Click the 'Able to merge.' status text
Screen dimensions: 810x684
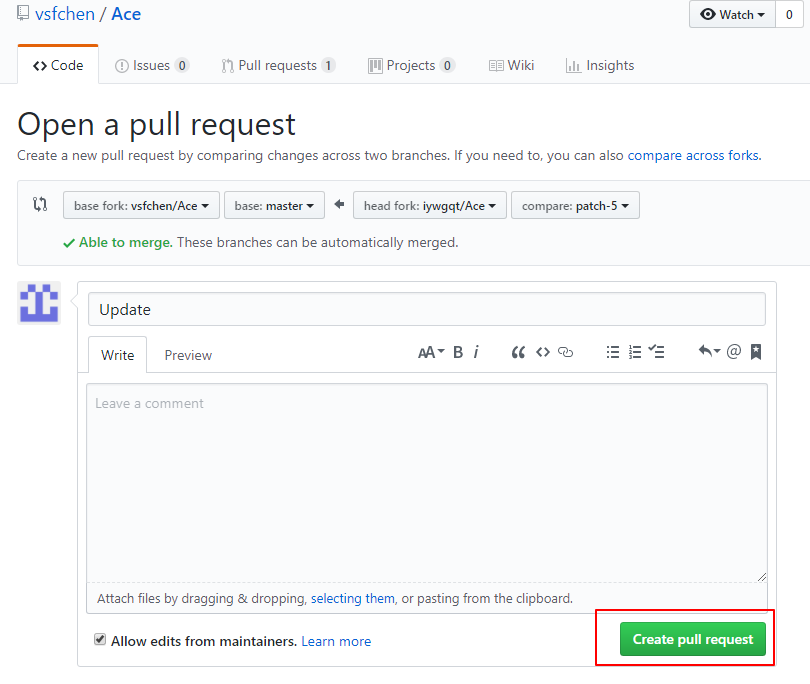pos(126,242)
